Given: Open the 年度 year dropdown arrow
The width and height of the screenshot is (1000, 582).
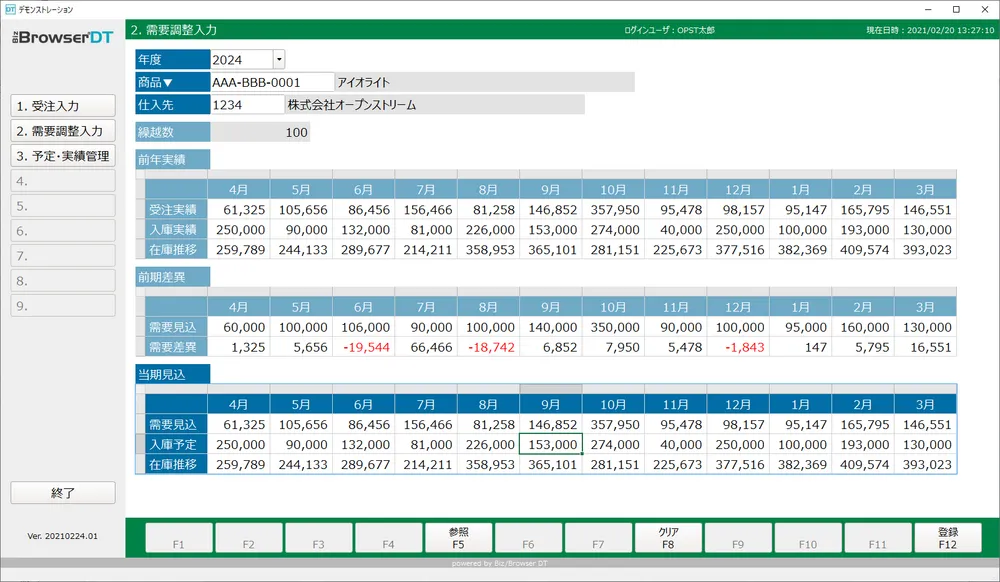Looking at the screenshot, I should [x=279, y=60].
